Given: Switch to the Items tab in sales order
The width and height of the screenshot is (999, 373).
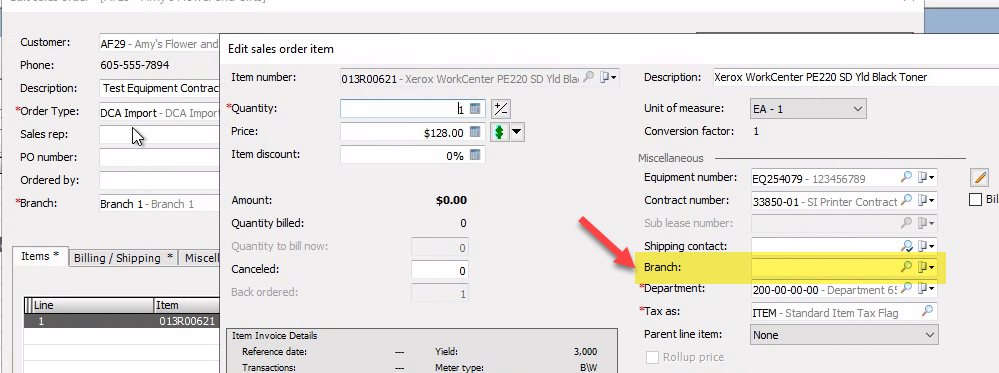Looking at the screenshot, I should click(x=40, y=256).
